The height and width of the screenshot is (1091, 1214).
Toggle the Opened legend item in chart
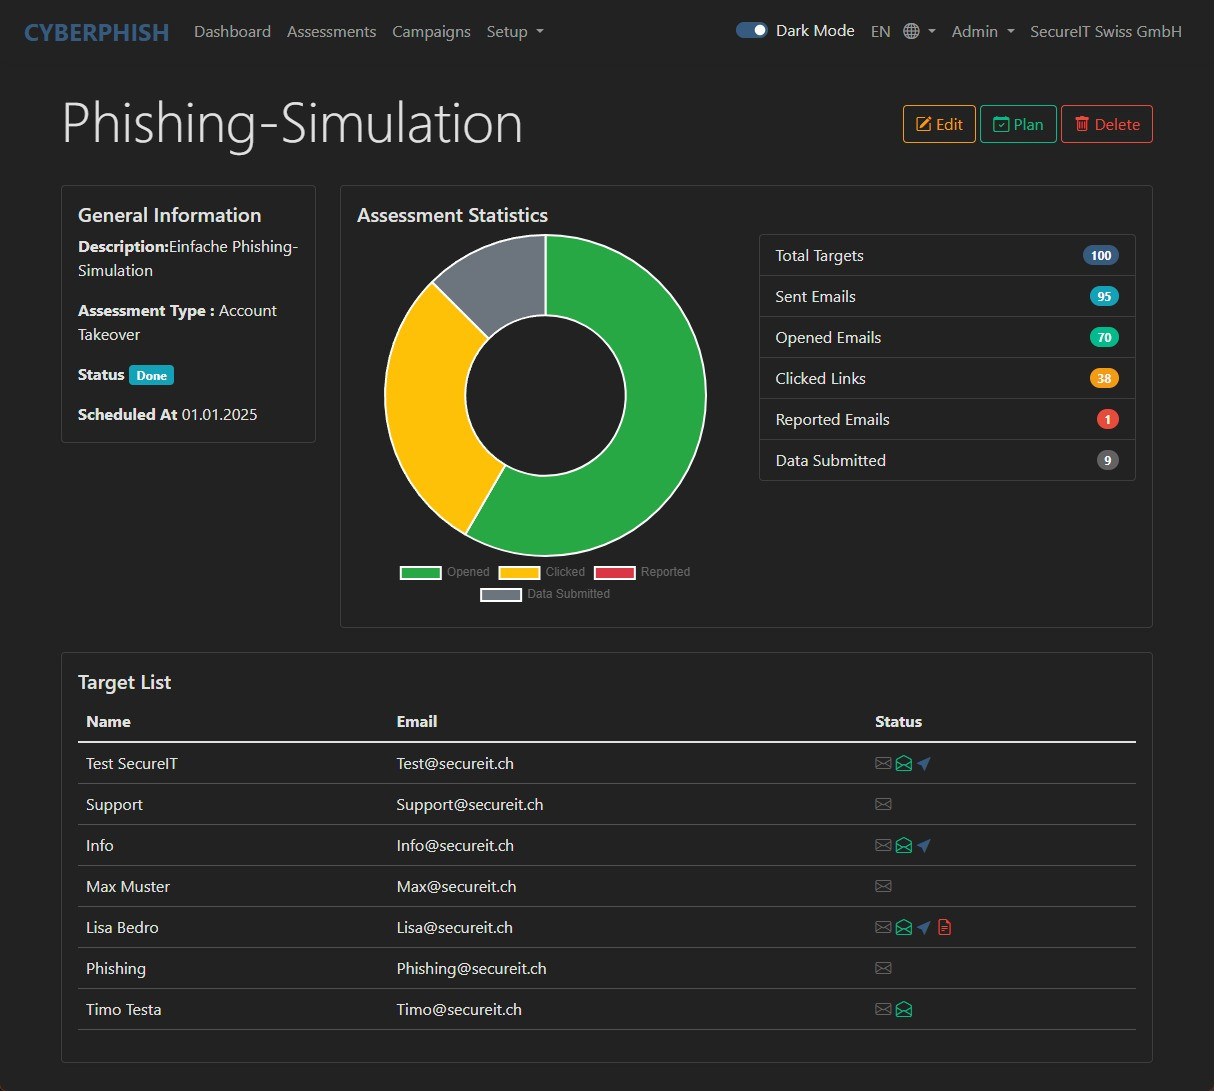pyautogui.click(x=444, y=572)
